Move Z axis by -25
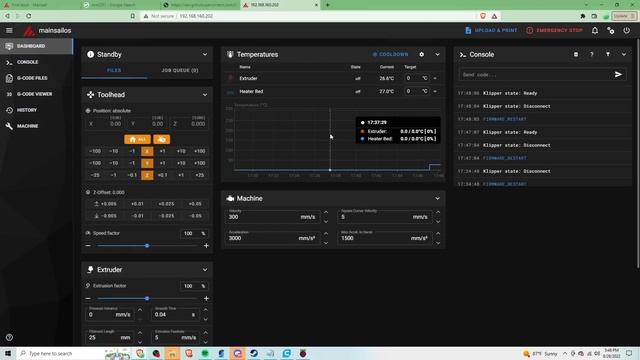Image resolution: width=640 pixels, height=360 pixels. (95, 175)
